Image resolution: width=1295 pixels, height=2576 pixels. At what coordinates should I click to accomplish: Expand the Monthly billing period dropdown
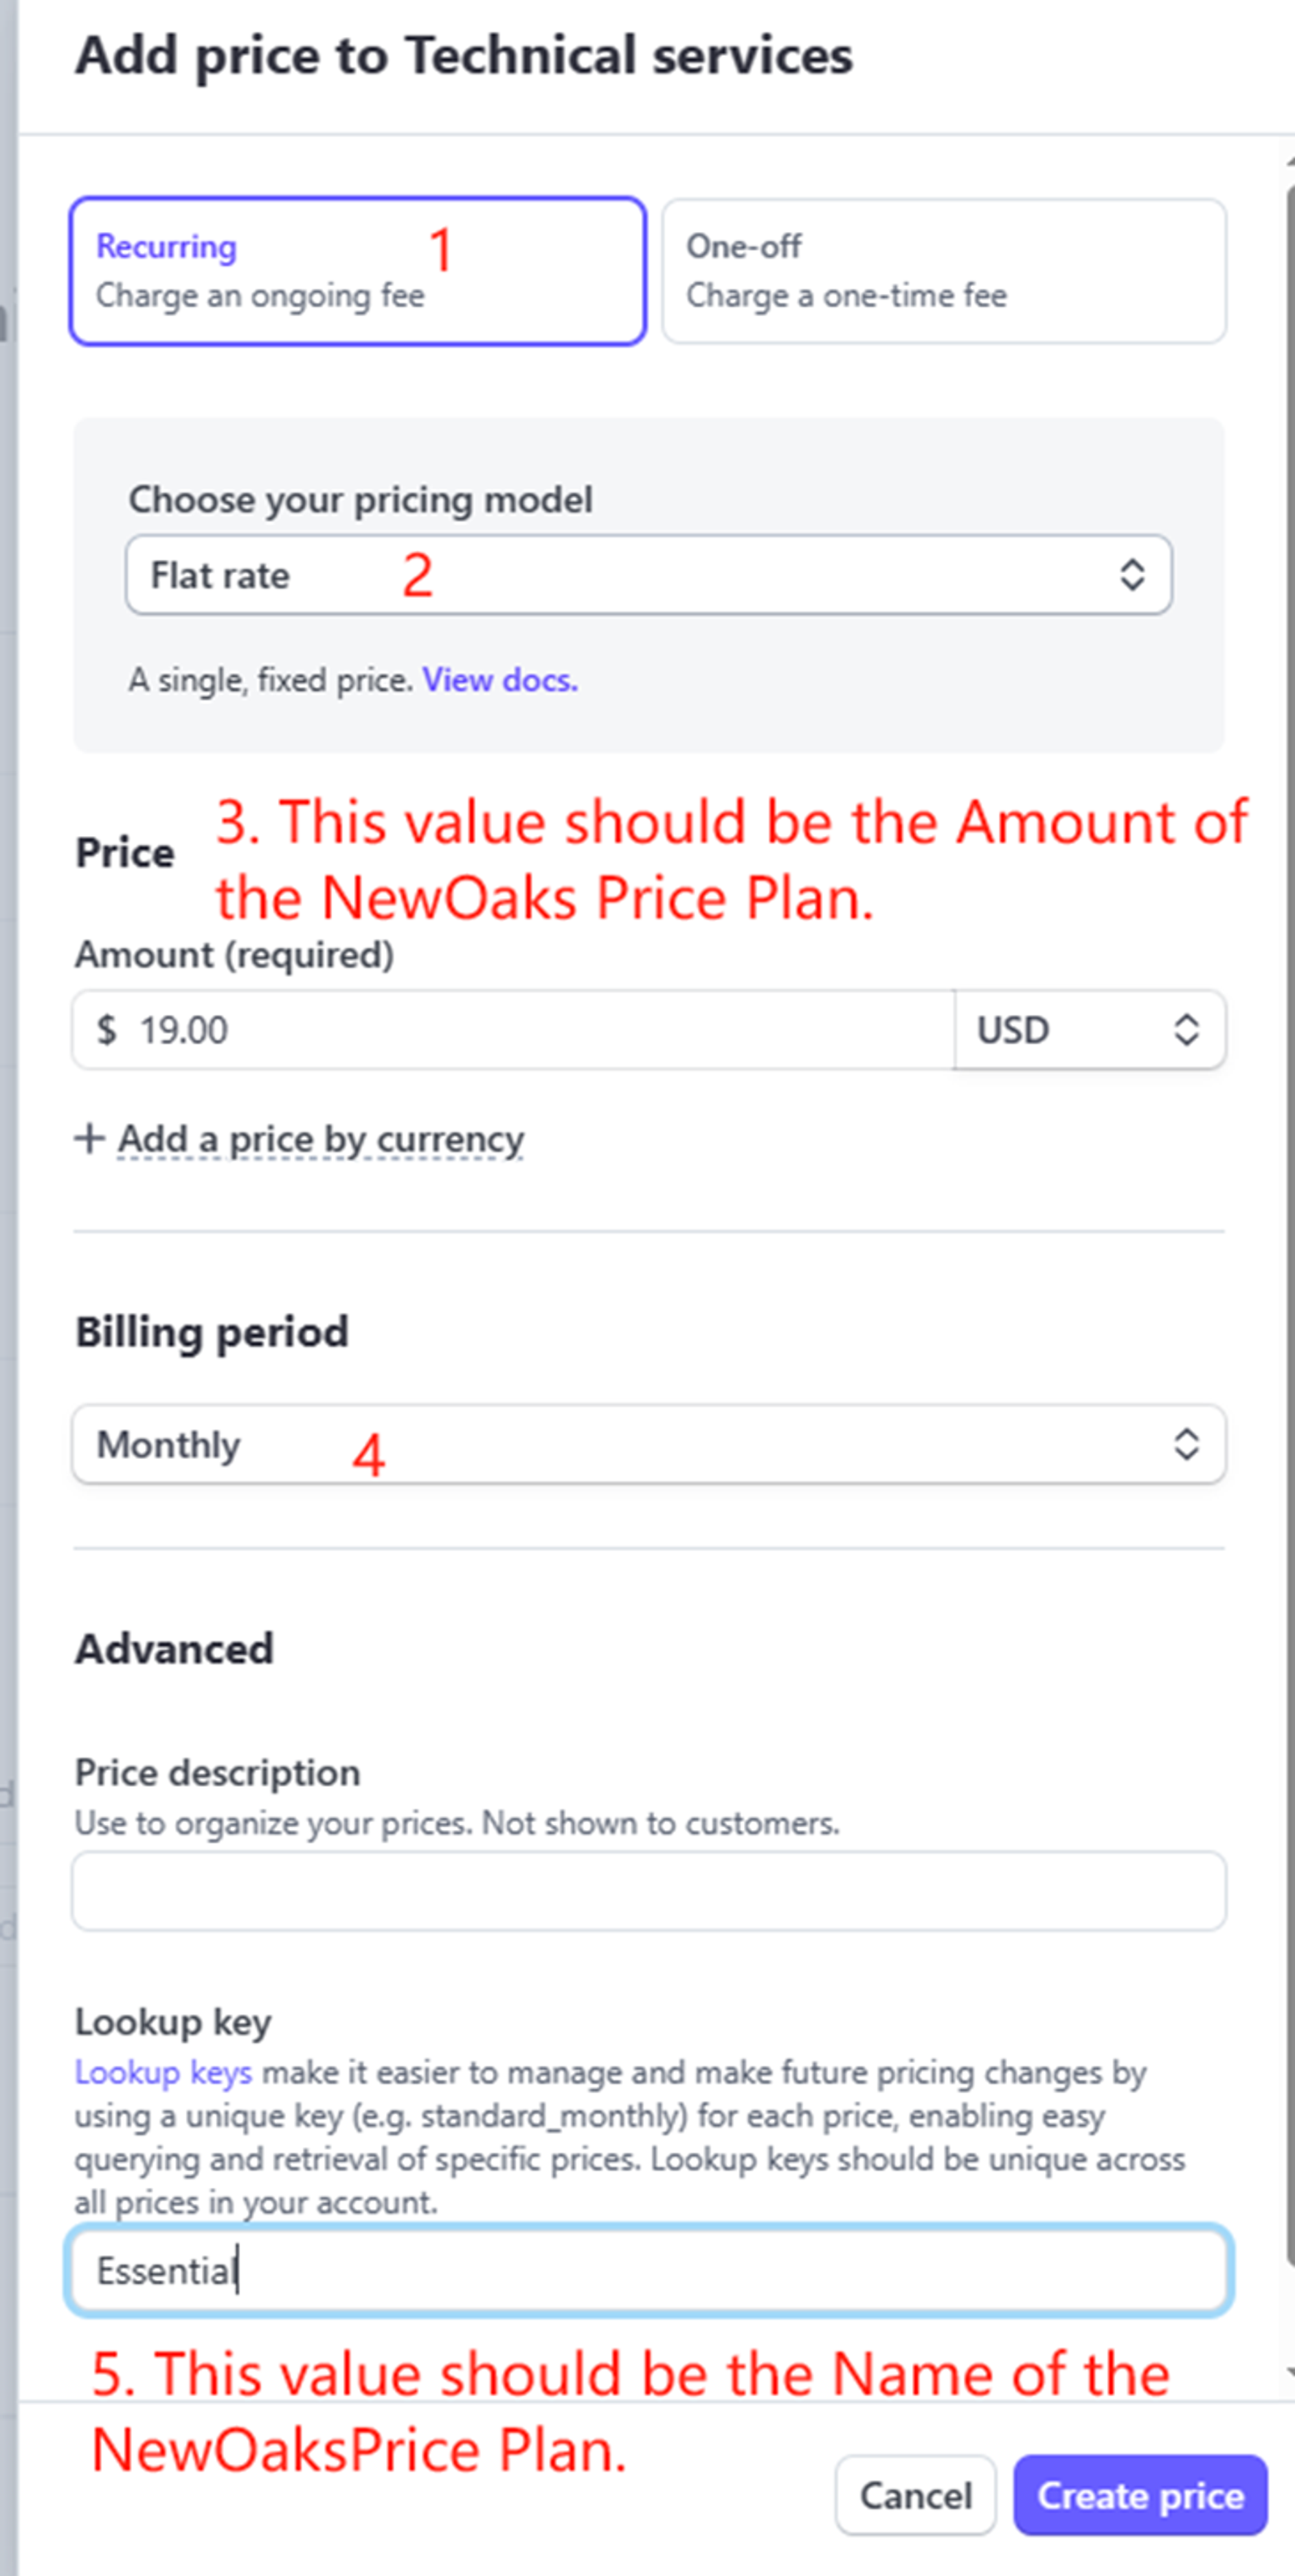tap(648, 1444)
